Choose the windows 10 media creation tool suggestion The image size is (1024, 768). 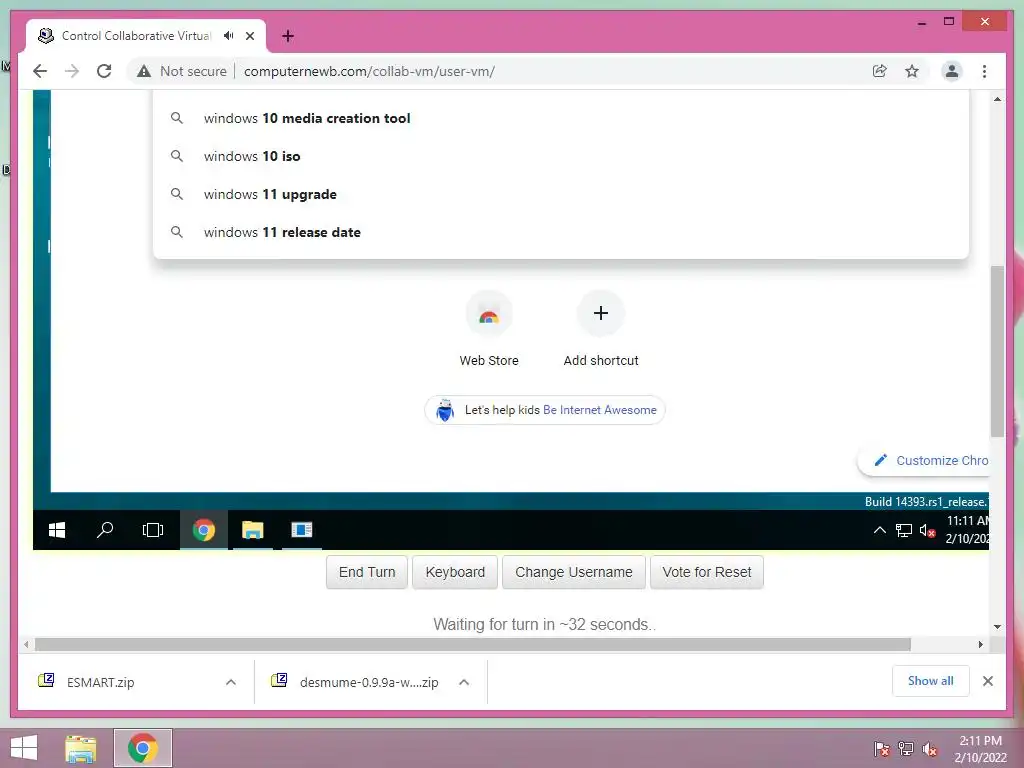pyautogui.click(x=560, y=118)
